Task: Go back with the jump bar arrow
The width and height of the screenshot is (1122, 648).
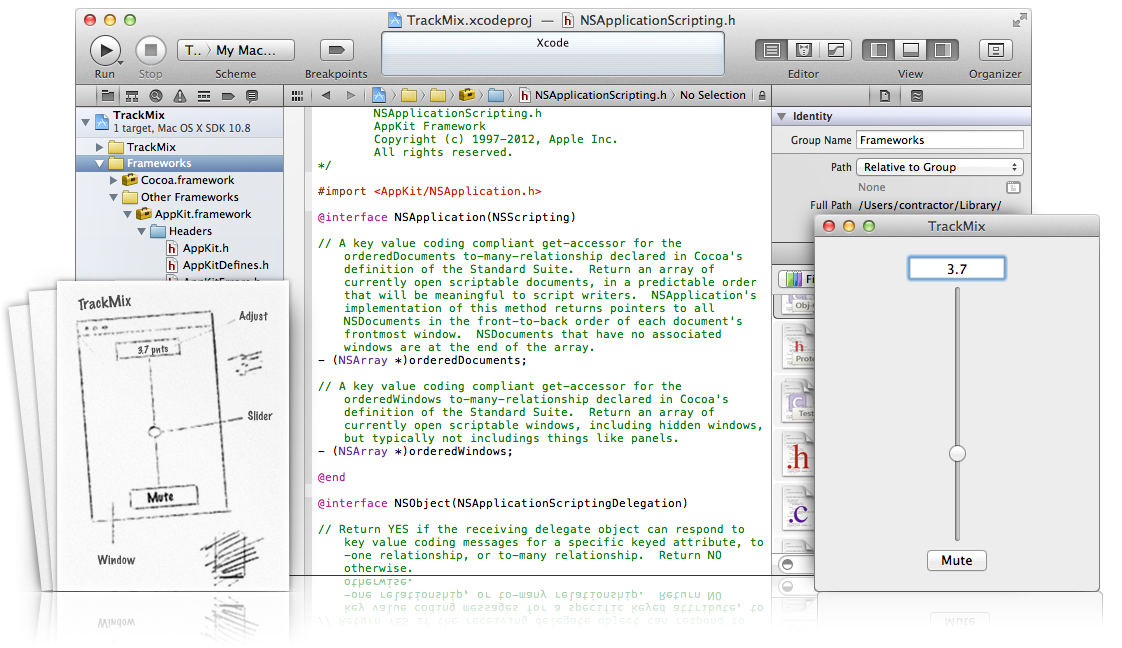Action: 326,96
